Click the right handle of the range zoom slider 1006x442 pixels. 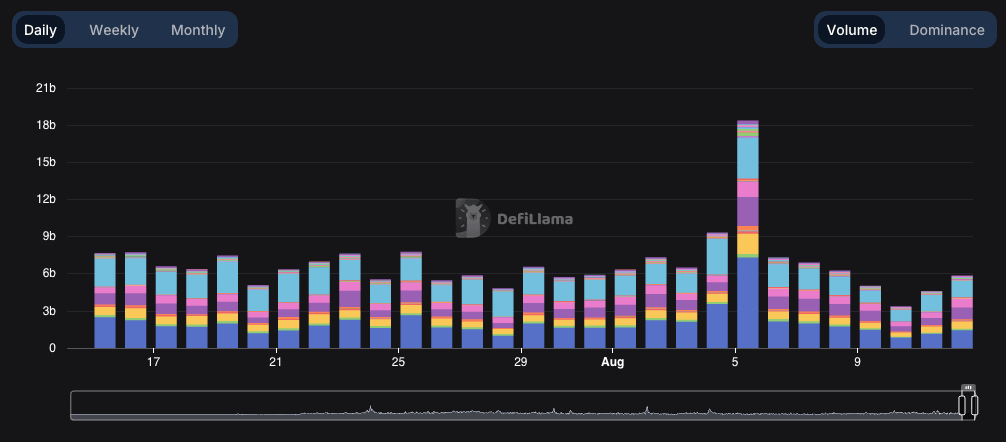coord(973,405)
